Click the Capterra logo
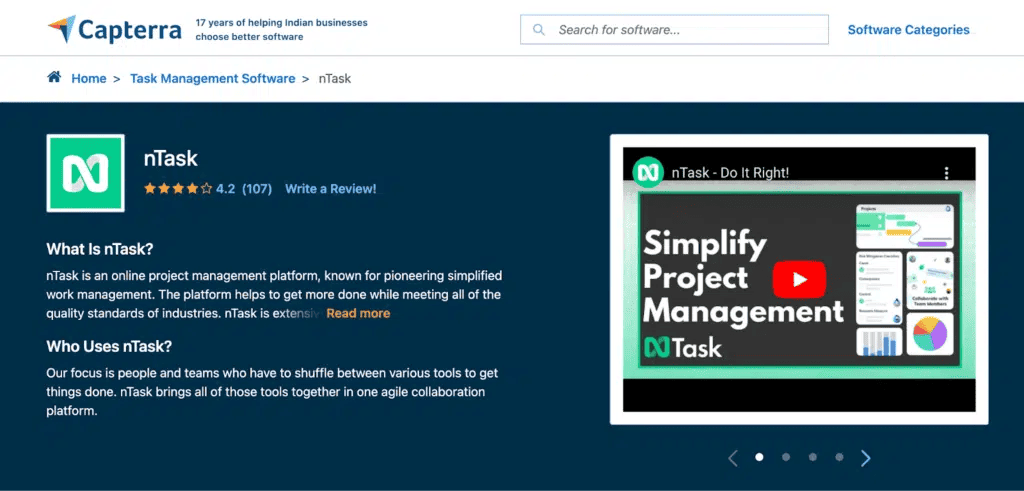The width and height of the screenshot is (1024, 491). coord(114,29)
